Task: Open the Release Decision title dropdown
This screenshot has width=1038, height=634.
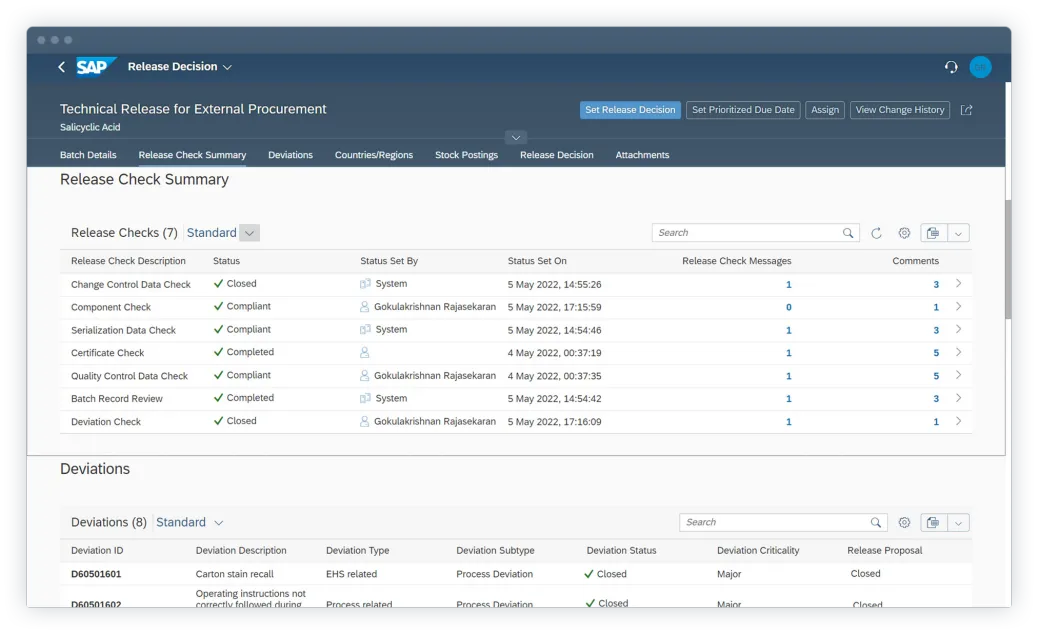Action: pos(227,66)
